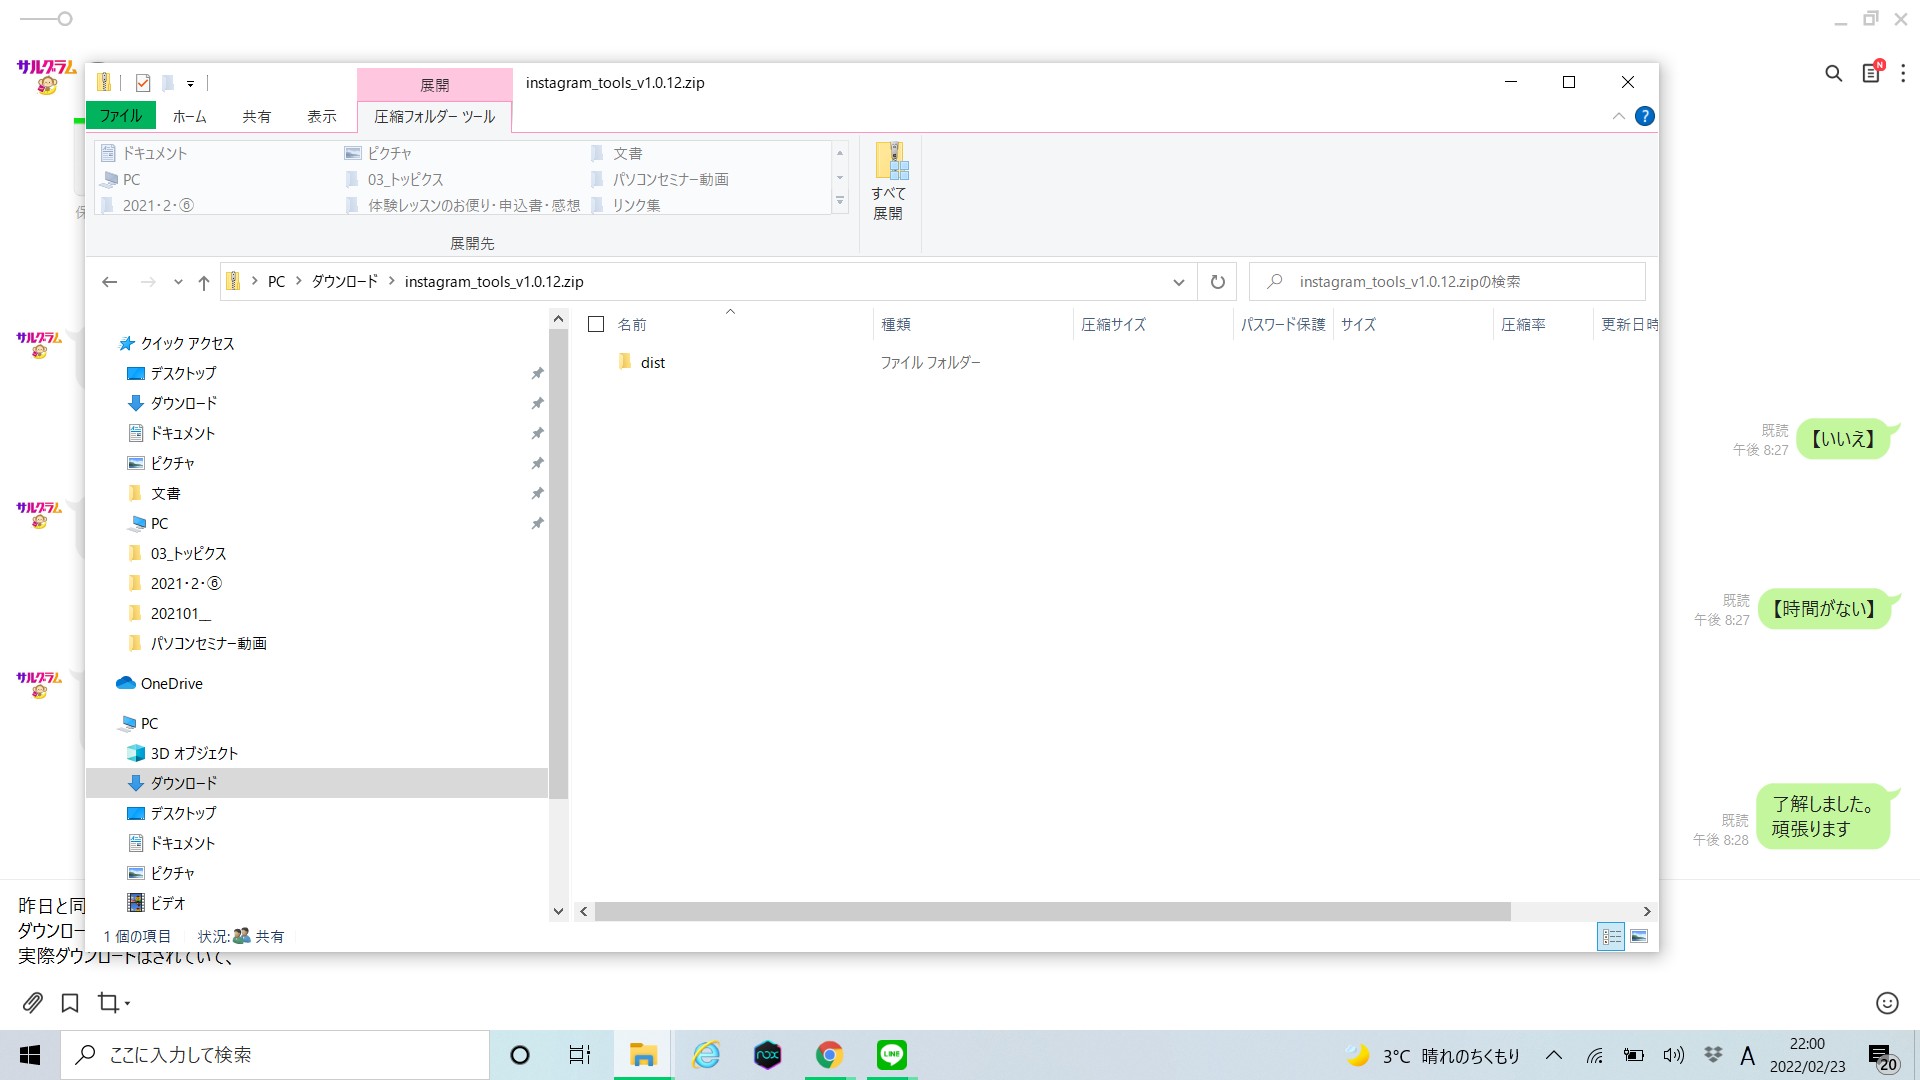Open Google Chrome from the taskbar
1920x1080 pixels.
[x=829, y=1055]
